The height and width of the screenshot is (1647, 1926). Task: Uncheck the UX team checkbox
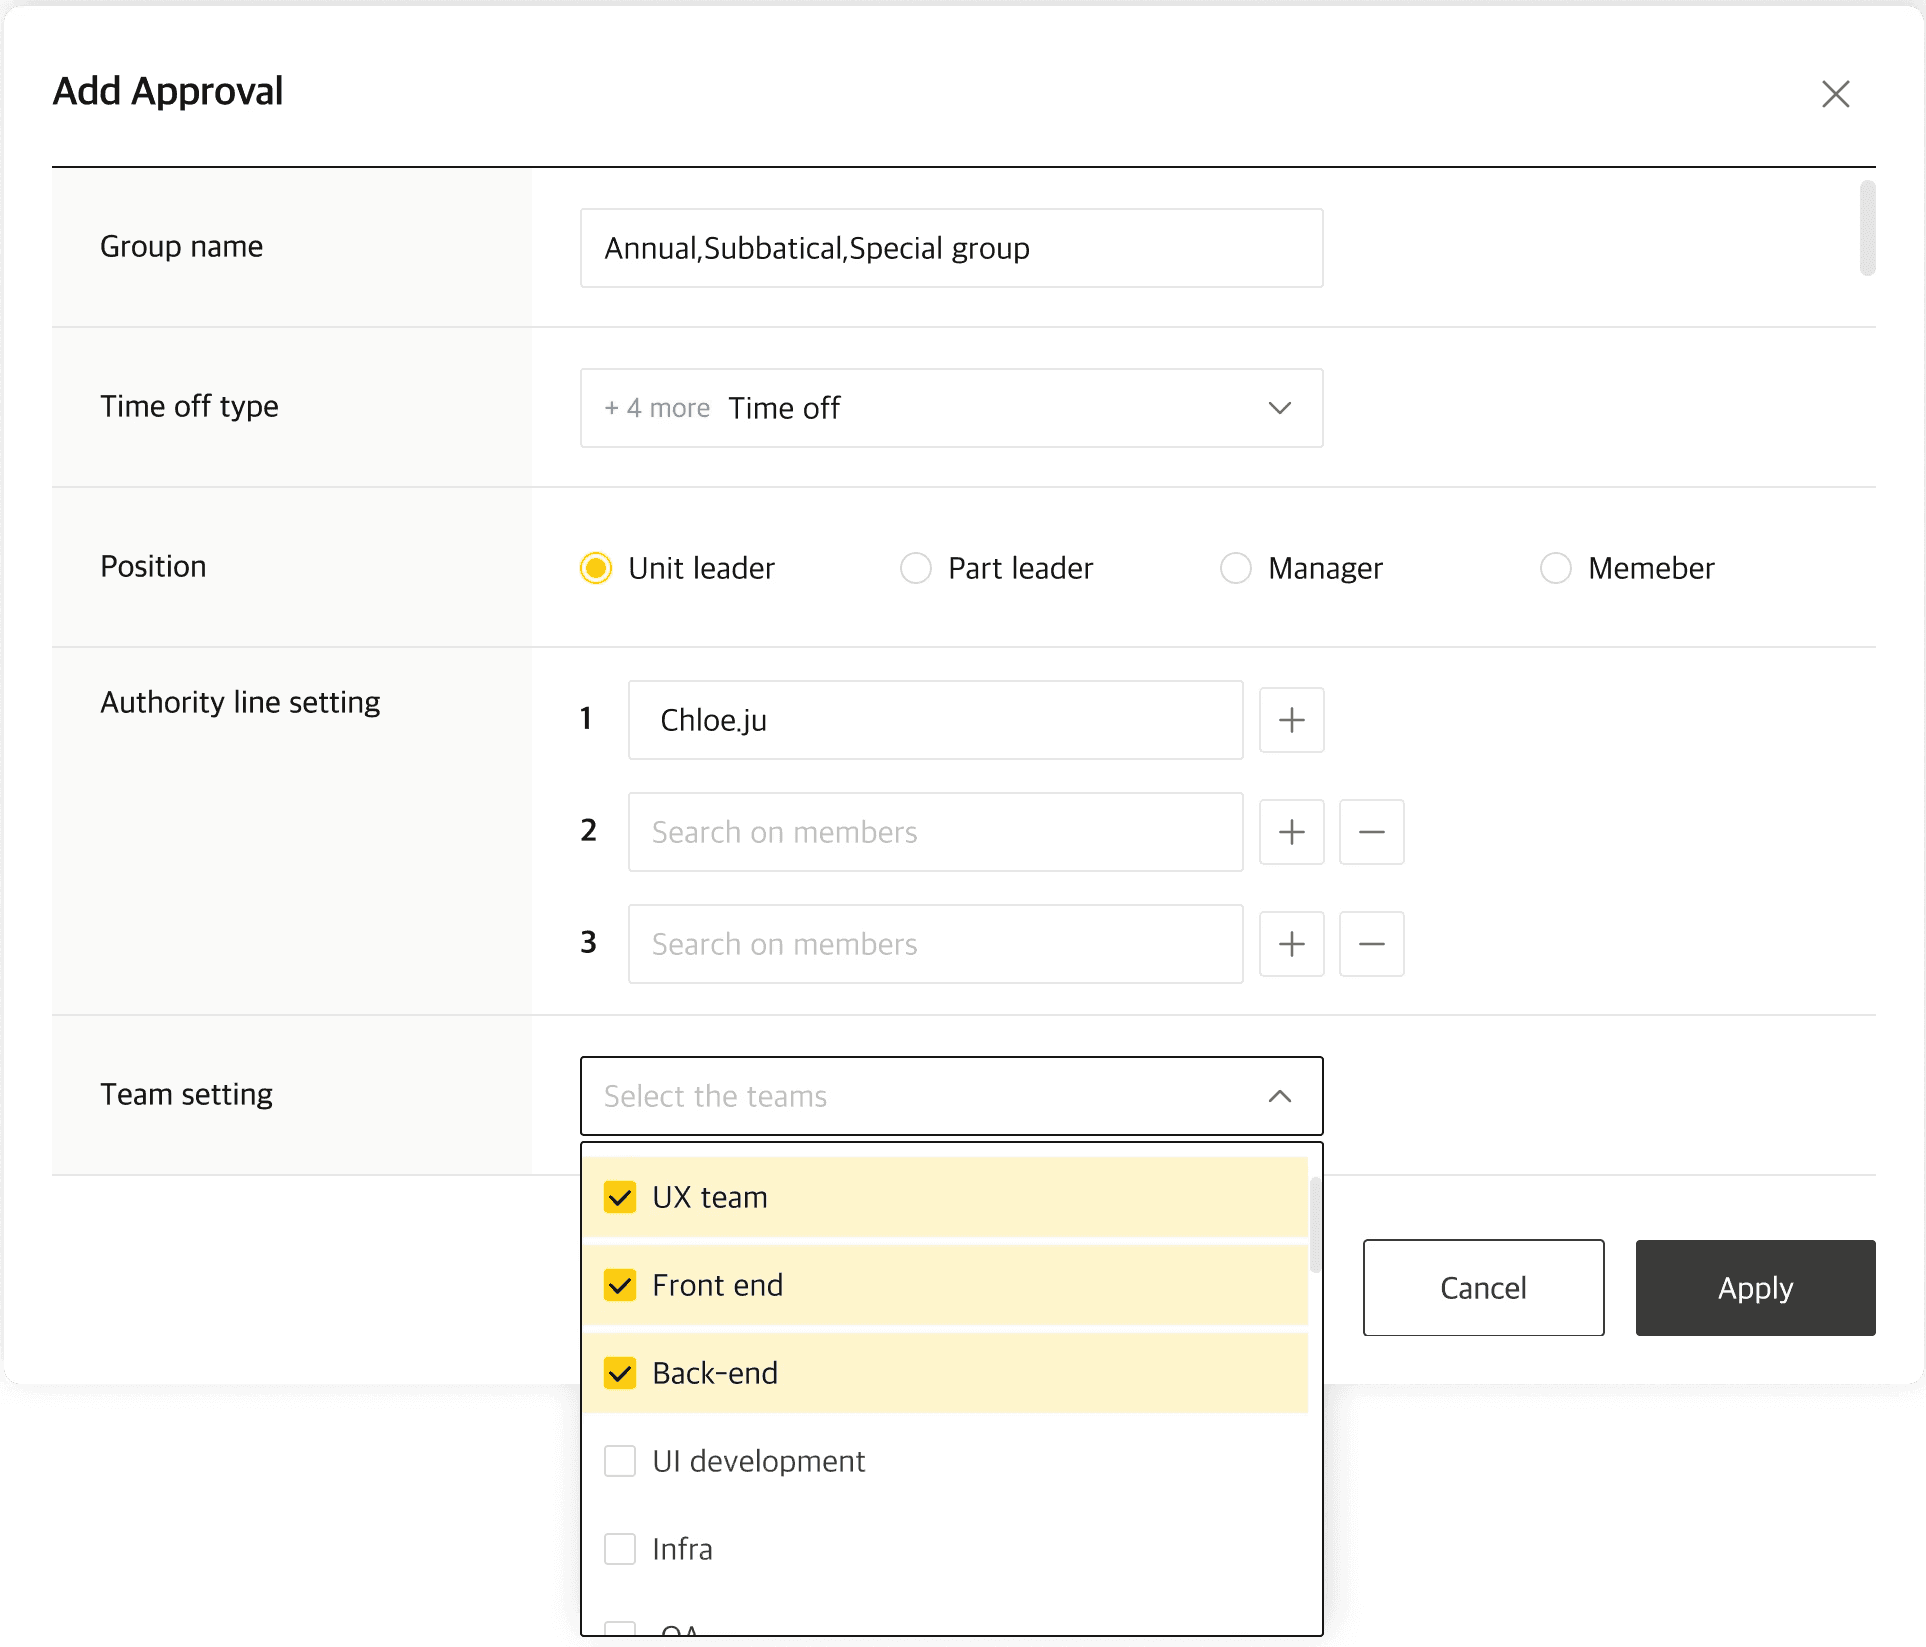pyautogui.click(x=620, y=1197)
